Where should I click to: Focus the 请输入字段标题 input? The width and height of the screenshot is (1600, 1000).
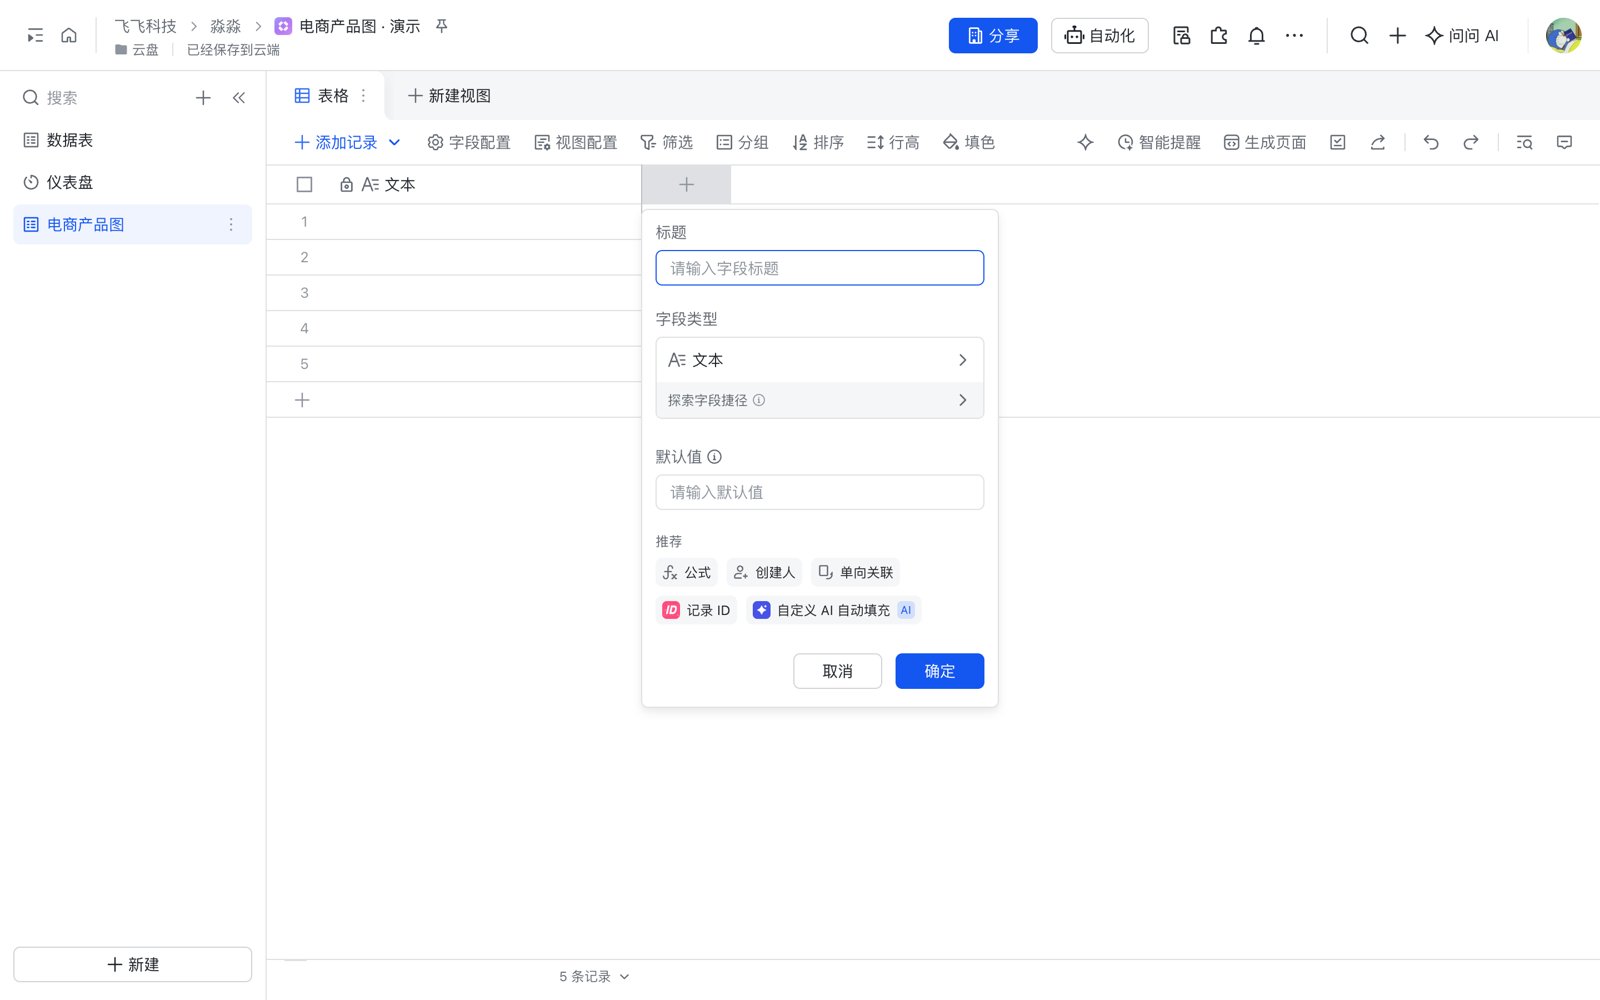(820, 268)
